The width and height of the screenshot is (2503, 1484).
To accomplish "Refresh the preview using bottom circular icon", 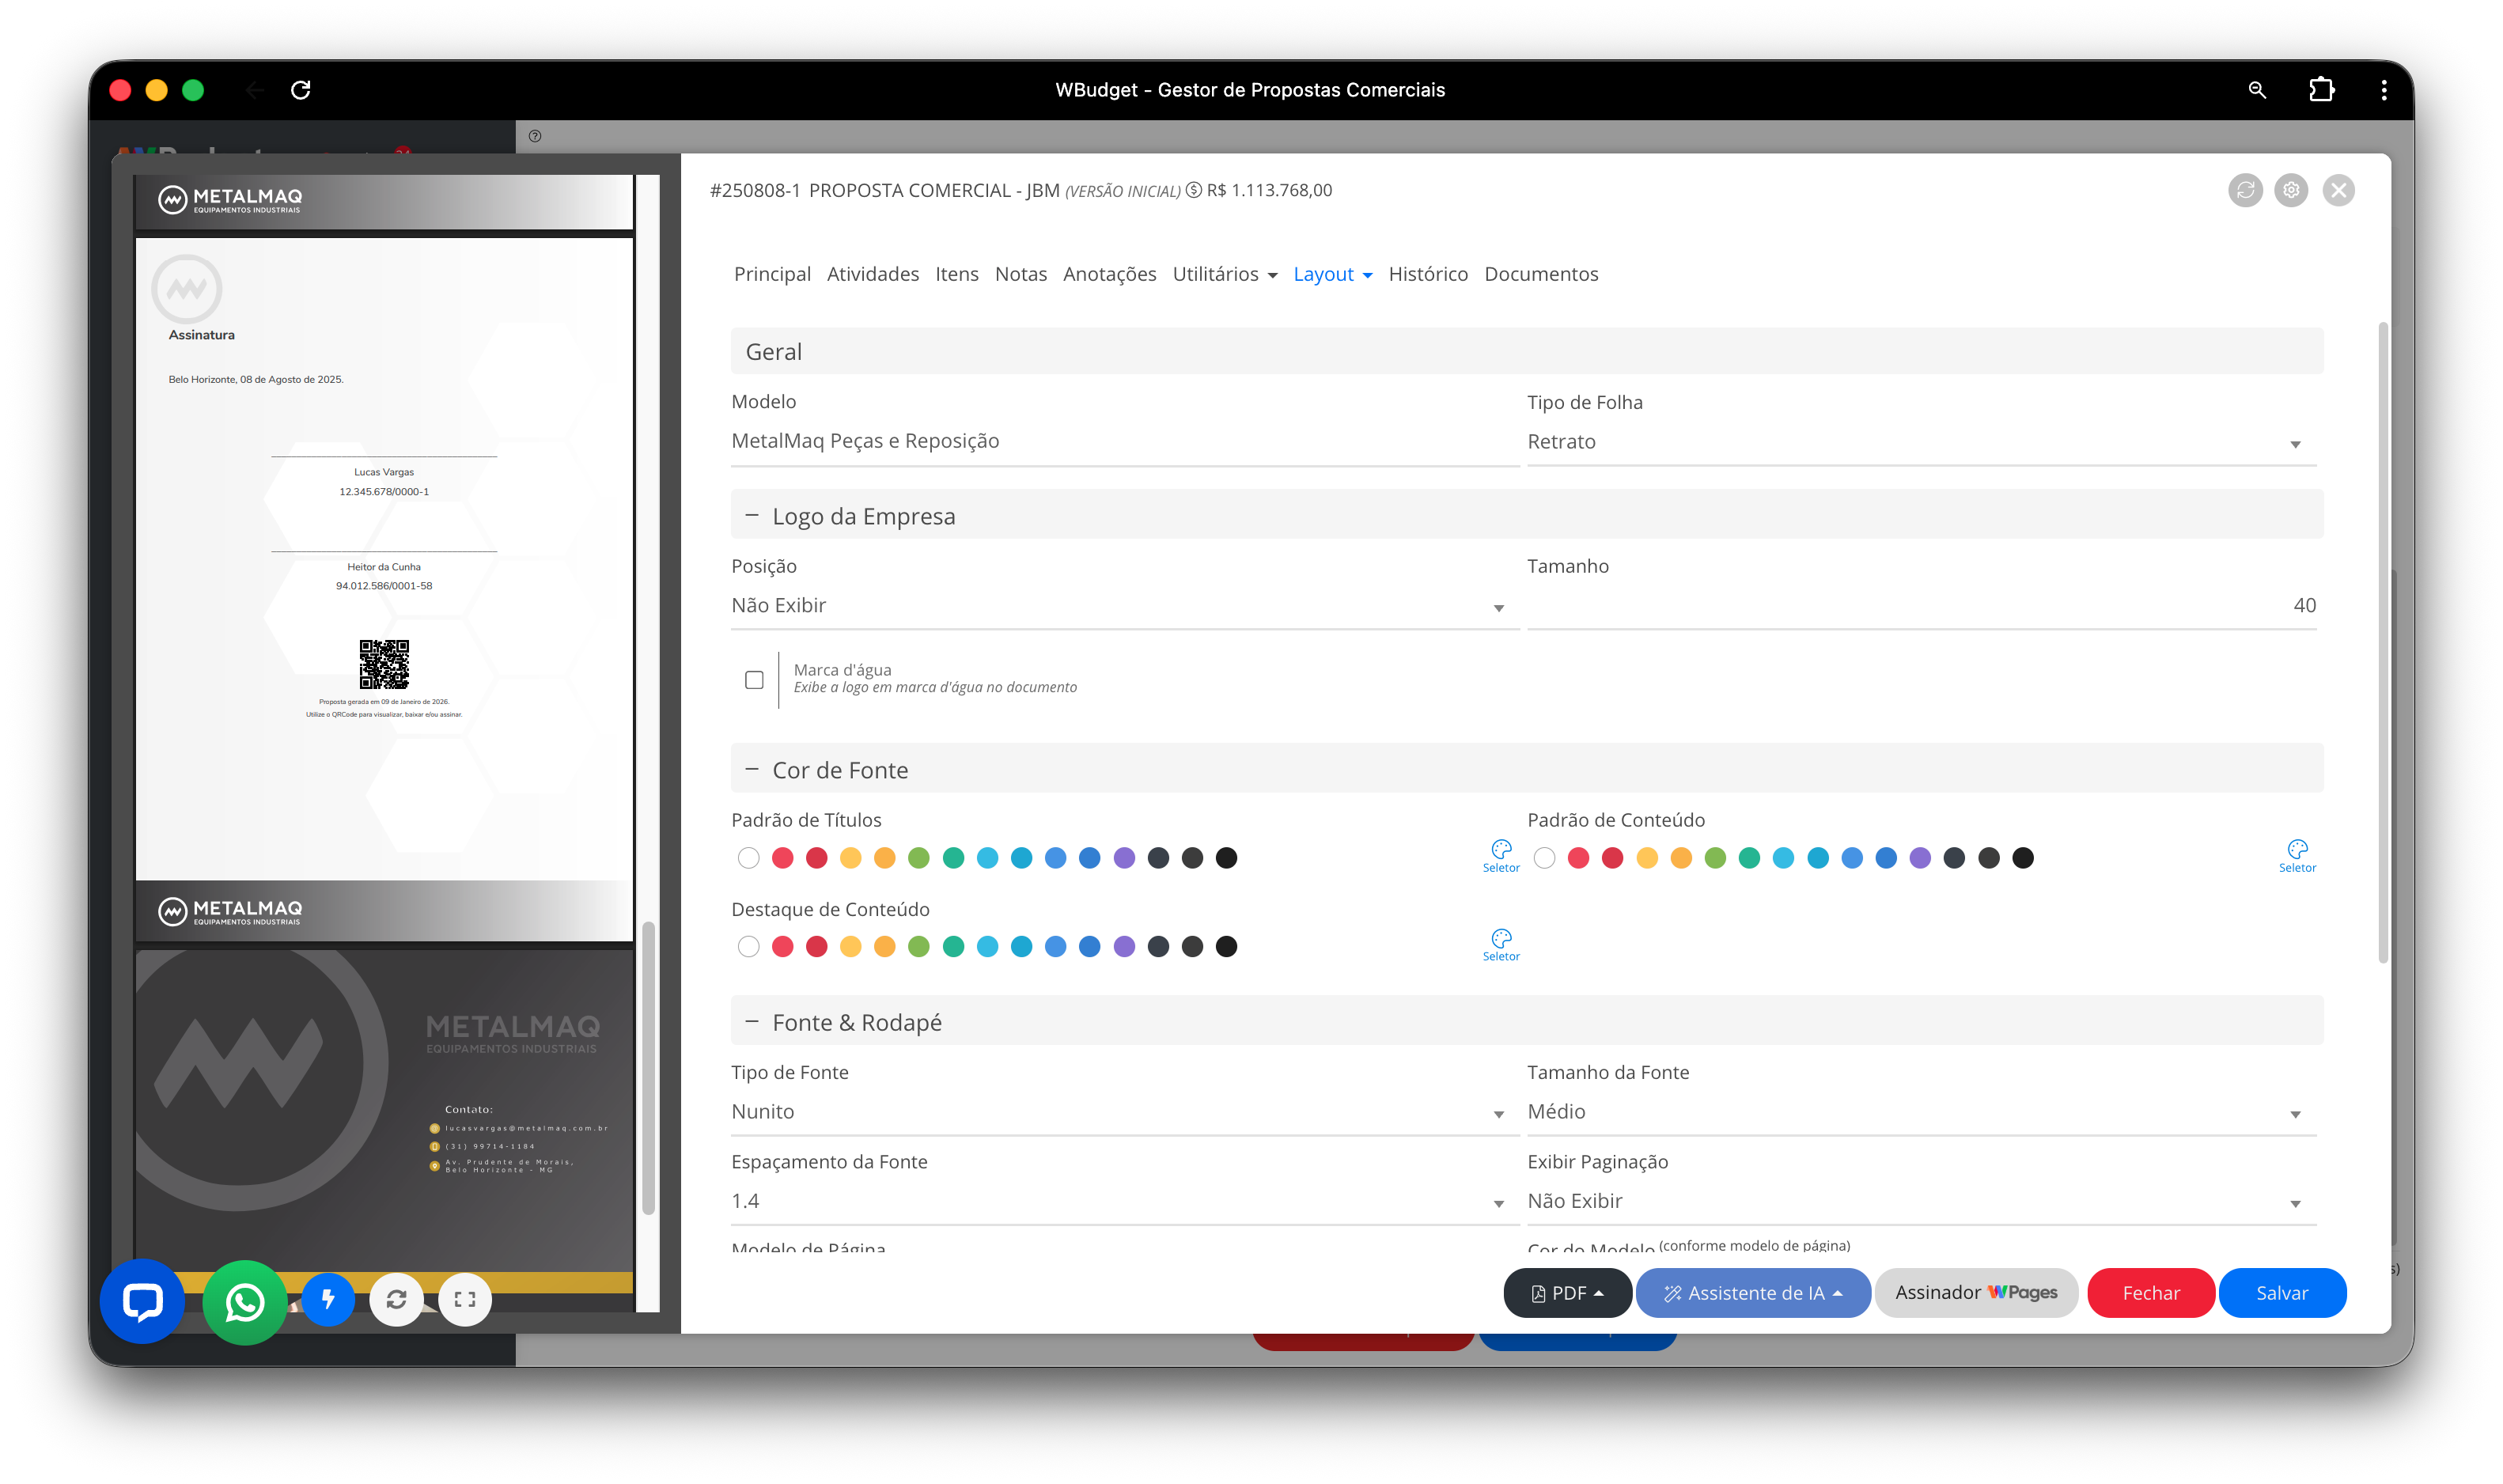I will click(x=396, y=1299).
